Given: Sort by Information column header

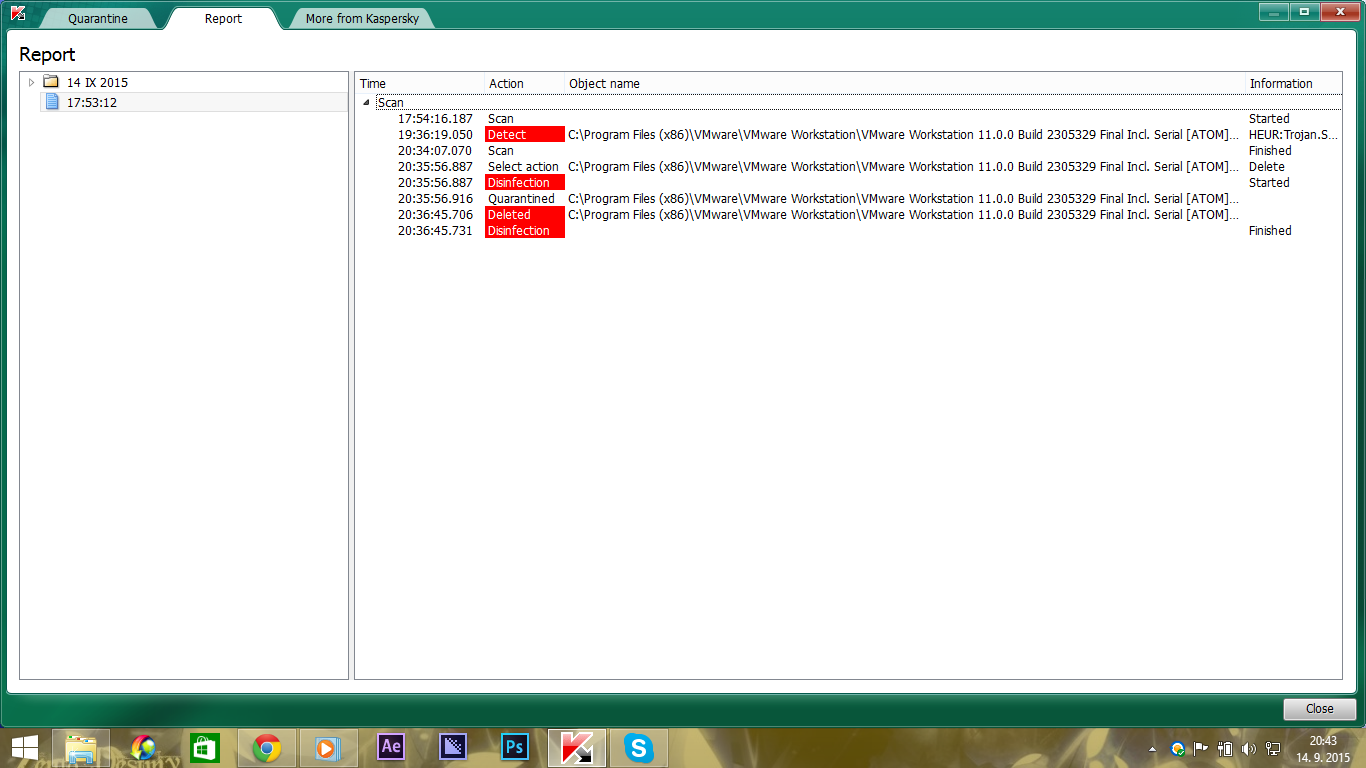Looking at the screenshot, I should click(x=1294, y=83).
